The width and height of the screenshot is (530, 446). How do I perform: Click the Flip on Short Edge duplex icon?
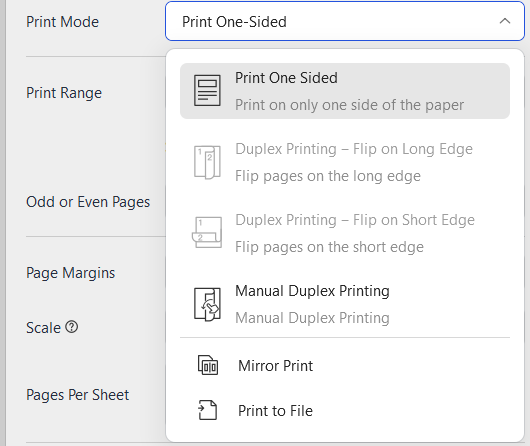[x=207, y=233]
